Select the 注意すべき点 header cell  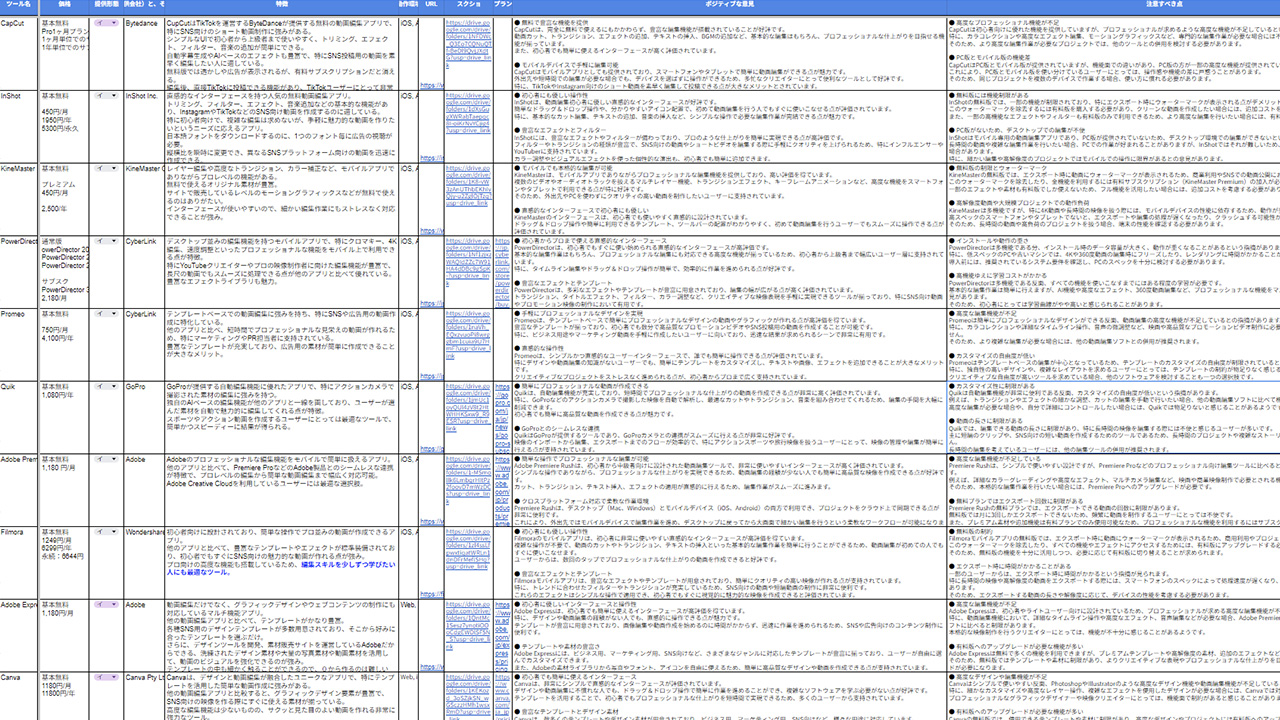(x=1113, y=6)
